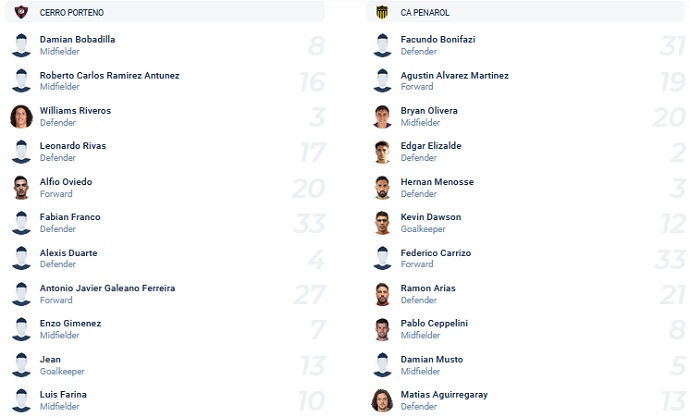Select the CERRO PORTENO team header
Viewport: 690px width, 417px height.
[72, 12]
